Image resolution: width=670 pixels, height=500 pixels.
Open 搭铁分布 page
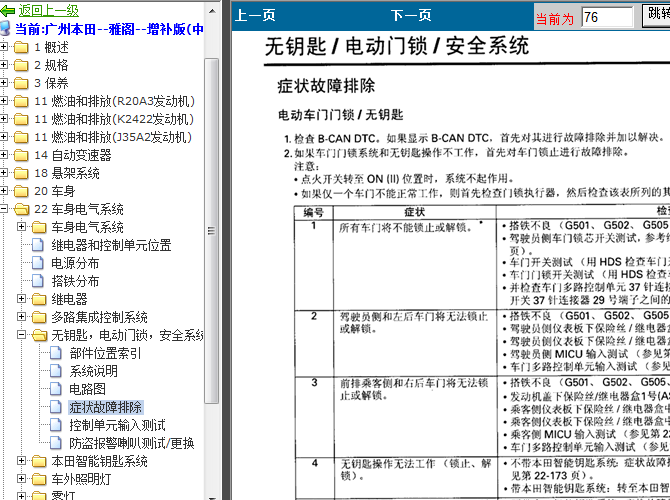click(x=75, y=281)
